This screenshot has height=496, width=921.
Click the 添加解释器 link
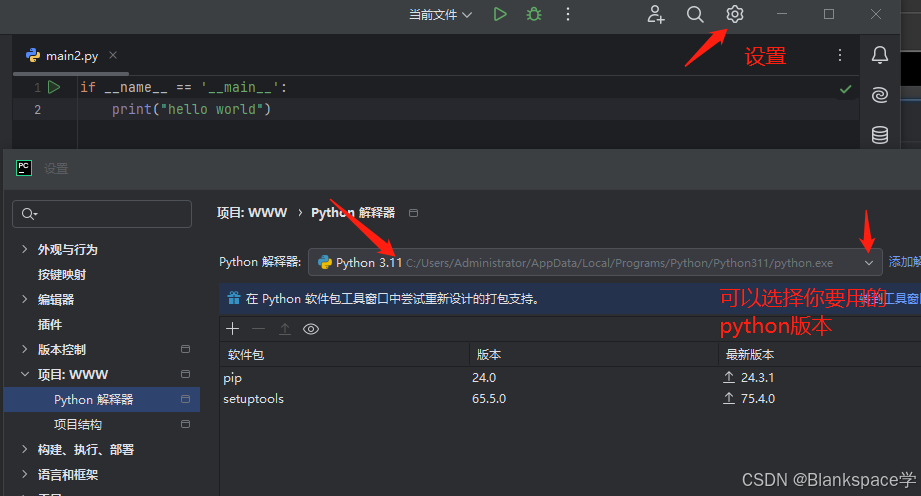(905, 262)
